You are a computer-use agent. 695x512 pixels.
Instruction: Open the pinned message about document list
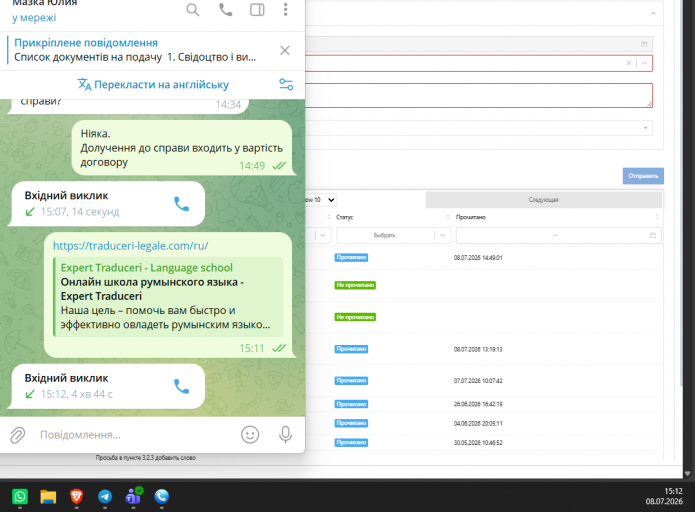pyautogui.click(x=135, y=50)
